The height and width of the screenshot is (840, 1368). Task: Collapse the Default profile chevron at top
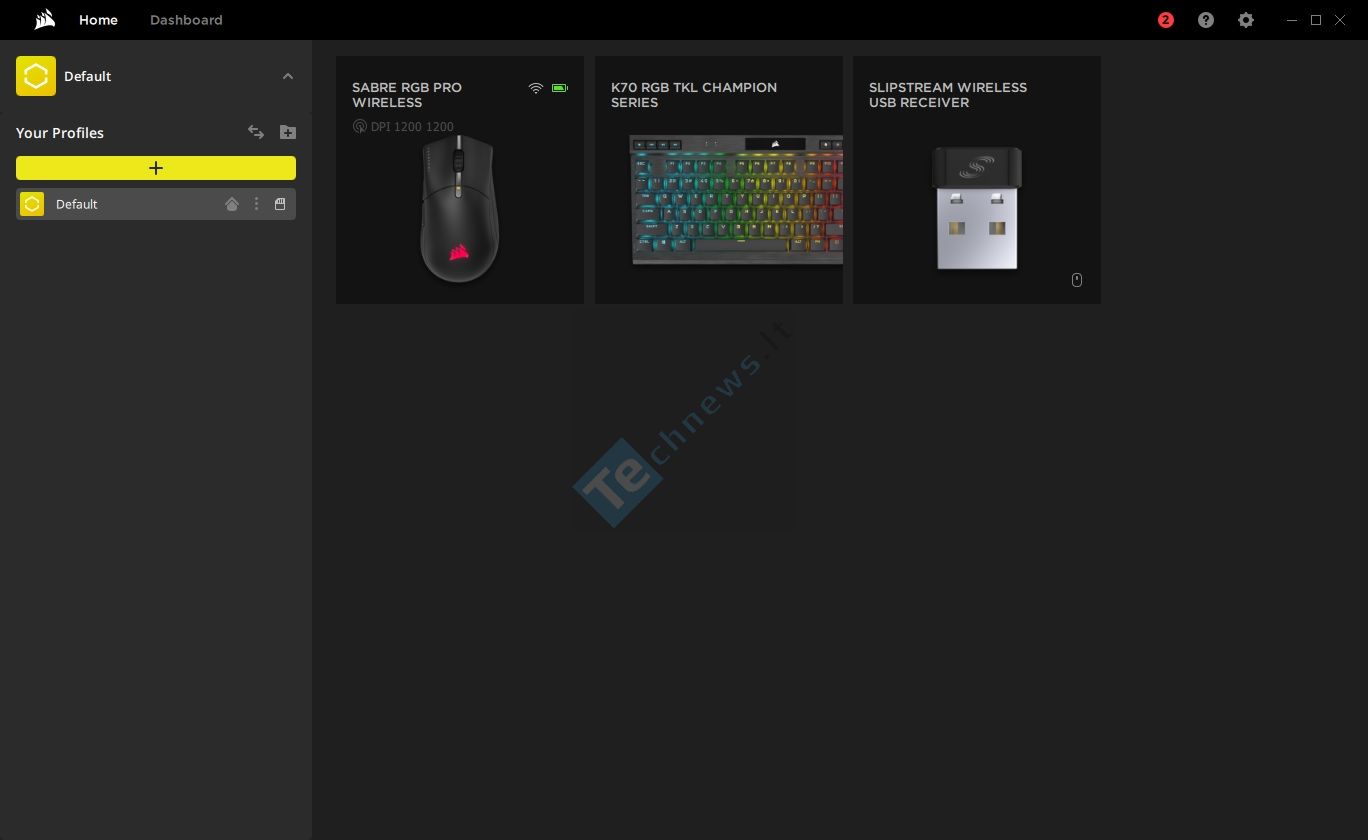coord(288,76)
